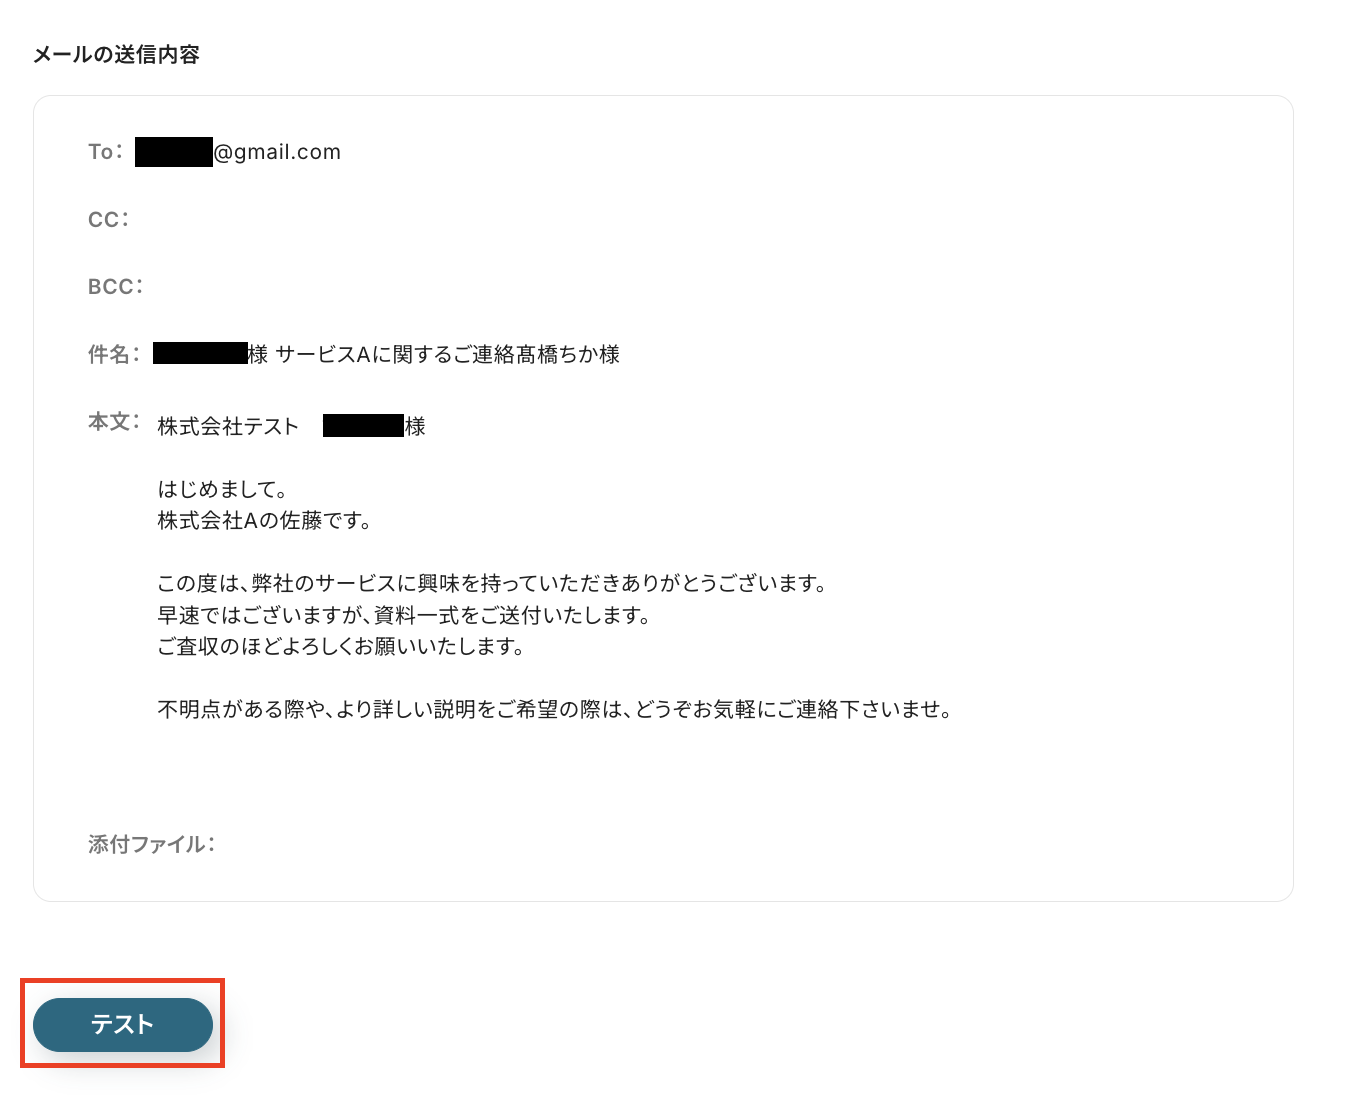The image size is (1358, 1102).
Task: Click the CC: field label
Action: click(x=109, y=220)
